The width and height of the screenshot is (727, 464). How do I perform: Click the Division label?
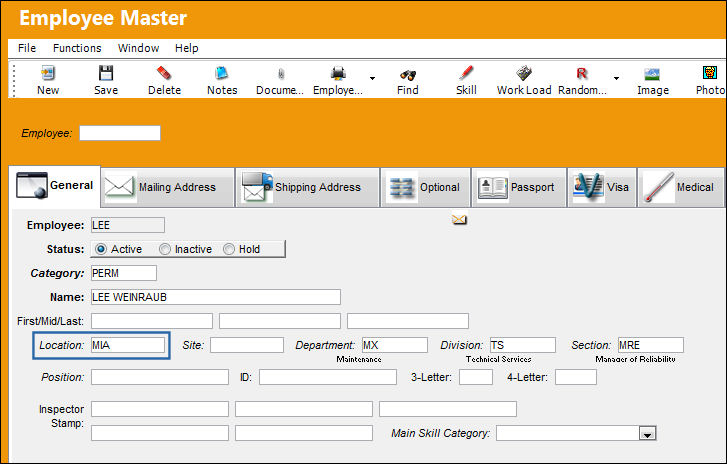coord(462,345)
